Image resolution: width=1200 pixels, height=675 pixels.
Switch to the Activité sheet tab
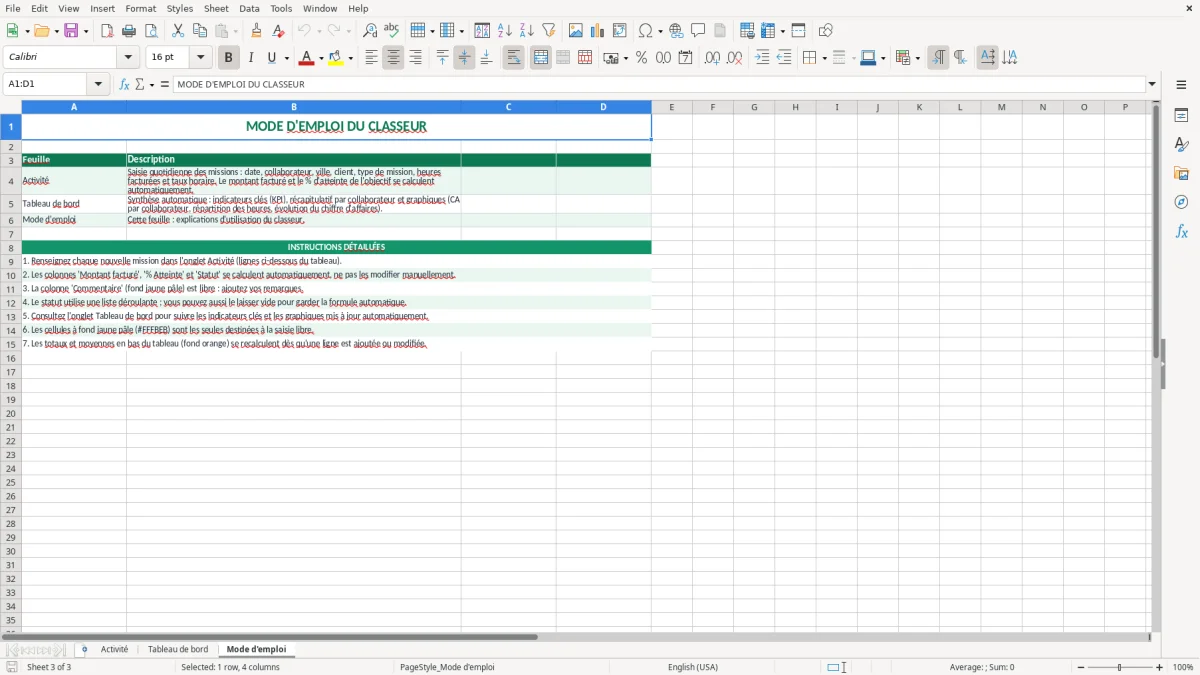tap(114, 649)
